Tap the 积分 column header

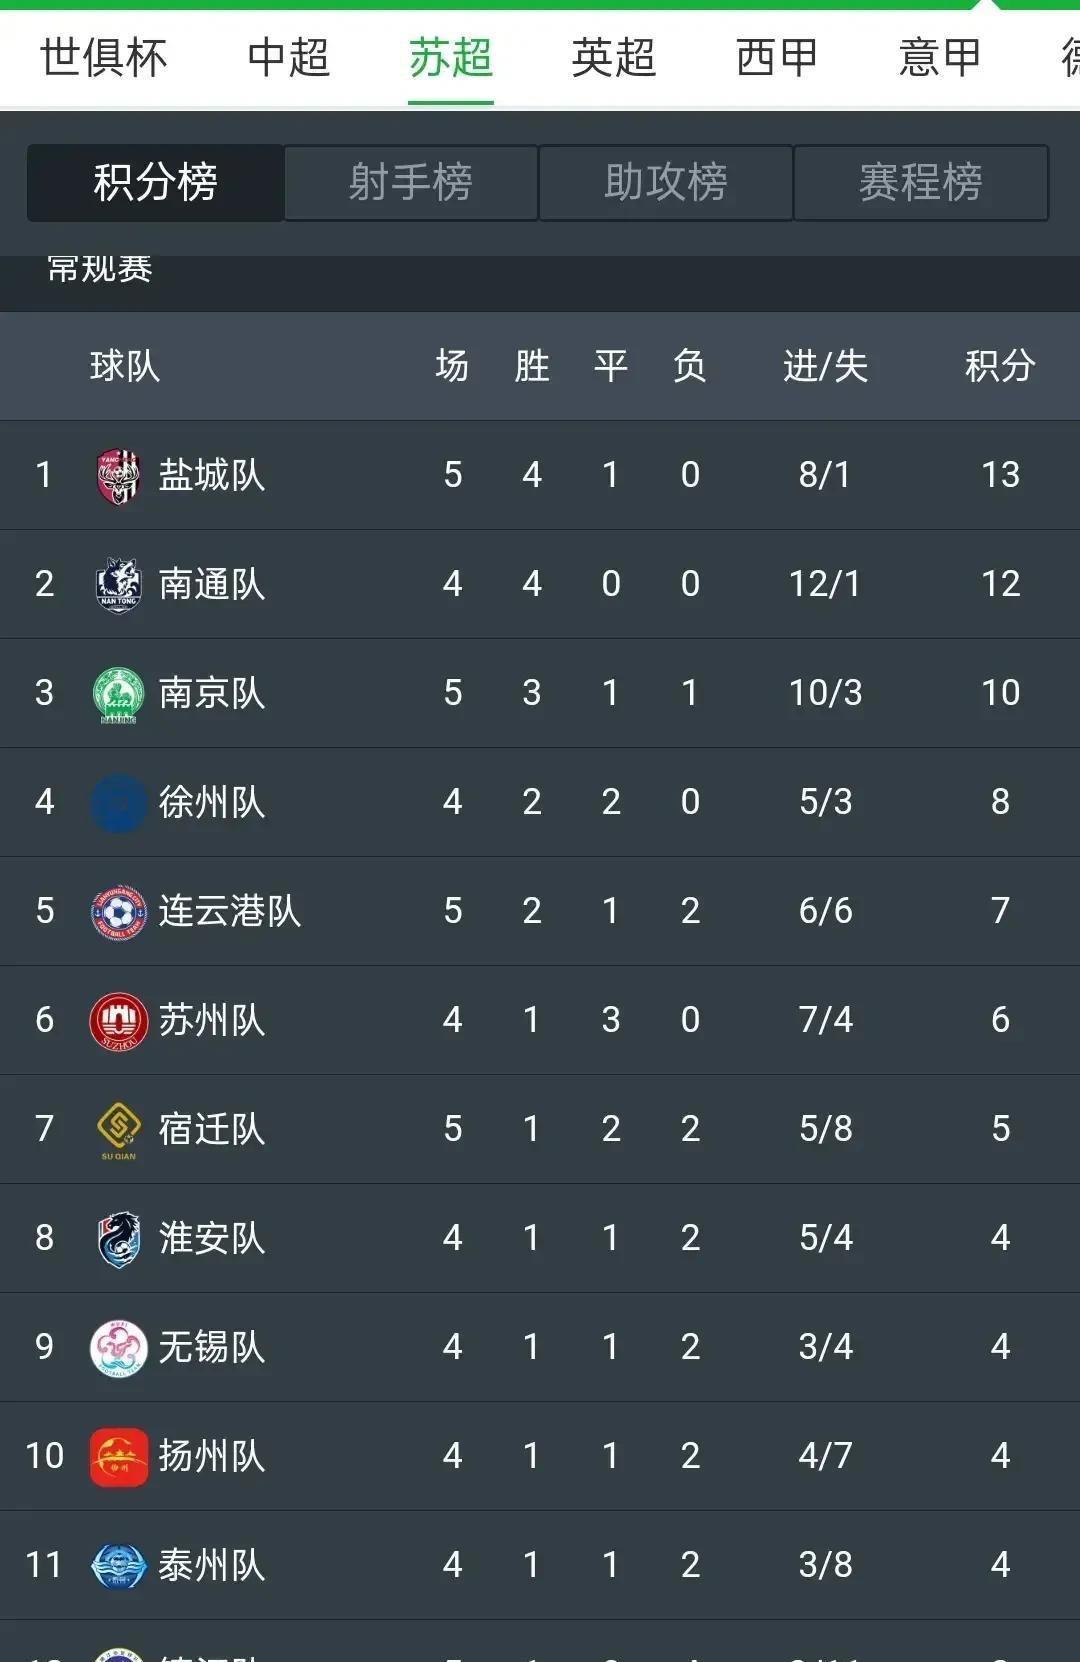tap(1000, 366)
